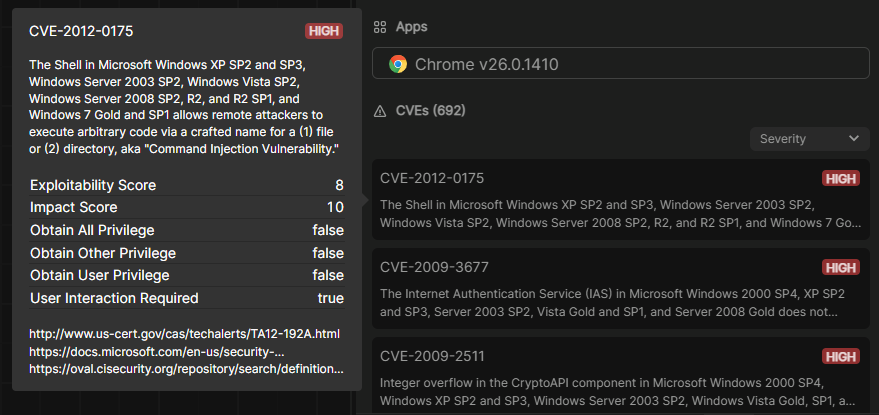
Task: Click the CVEs warning triangle icon
Action: pos(380,111)
